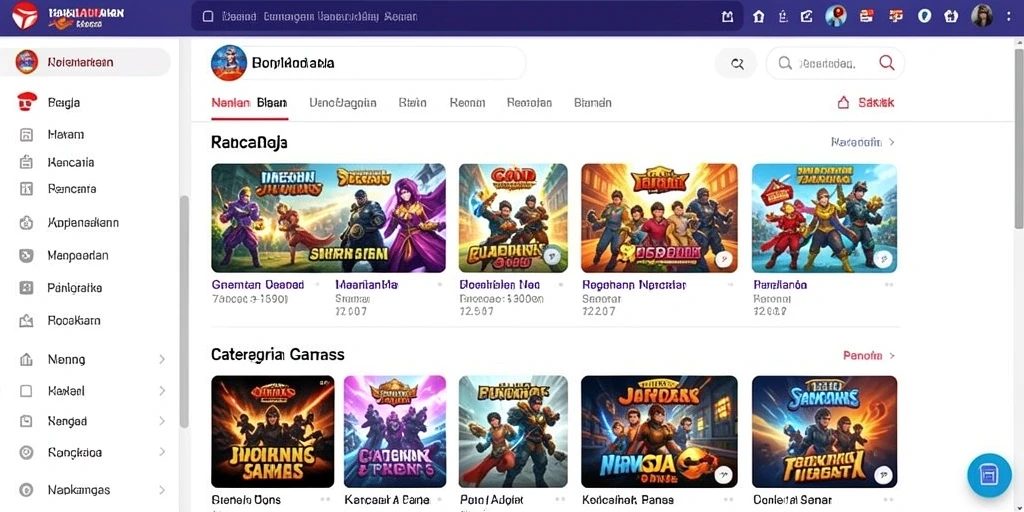This screenshot has height=512, width=1024.
Task: Select Kopenaskann in the sidebar
Action: (83, 223)
